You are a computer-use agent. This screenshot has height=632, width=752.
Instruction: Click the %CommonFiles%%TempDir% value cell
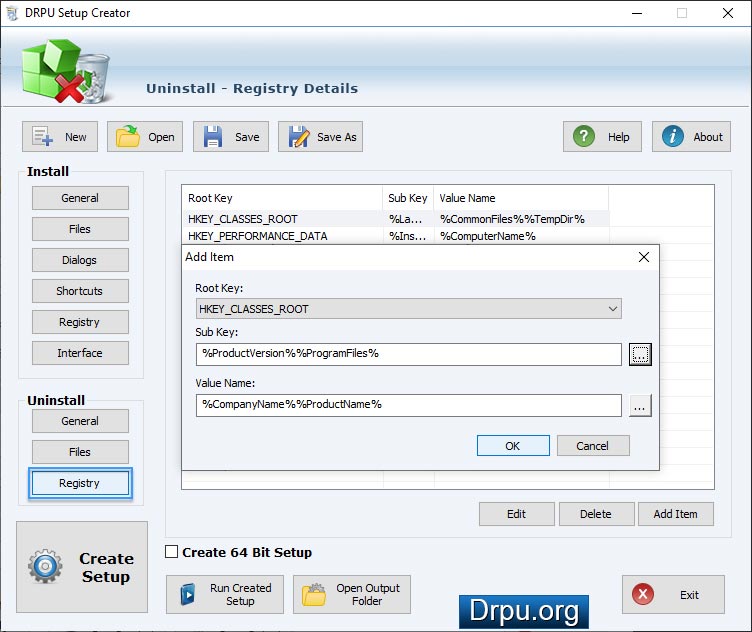512,220
